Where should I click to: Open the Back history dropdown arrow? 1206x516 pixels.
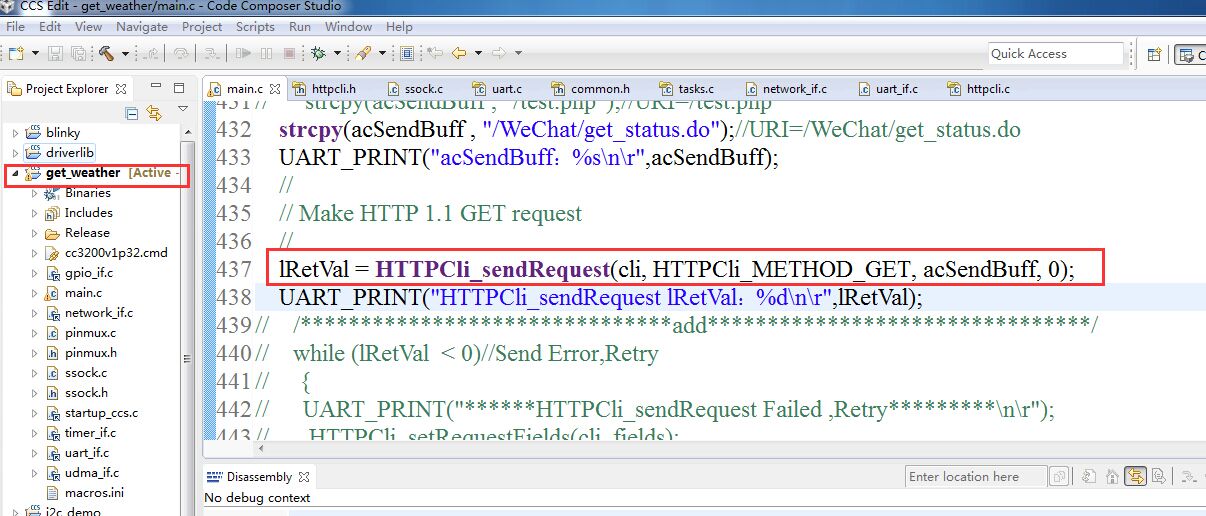click(x=478, y=53)
